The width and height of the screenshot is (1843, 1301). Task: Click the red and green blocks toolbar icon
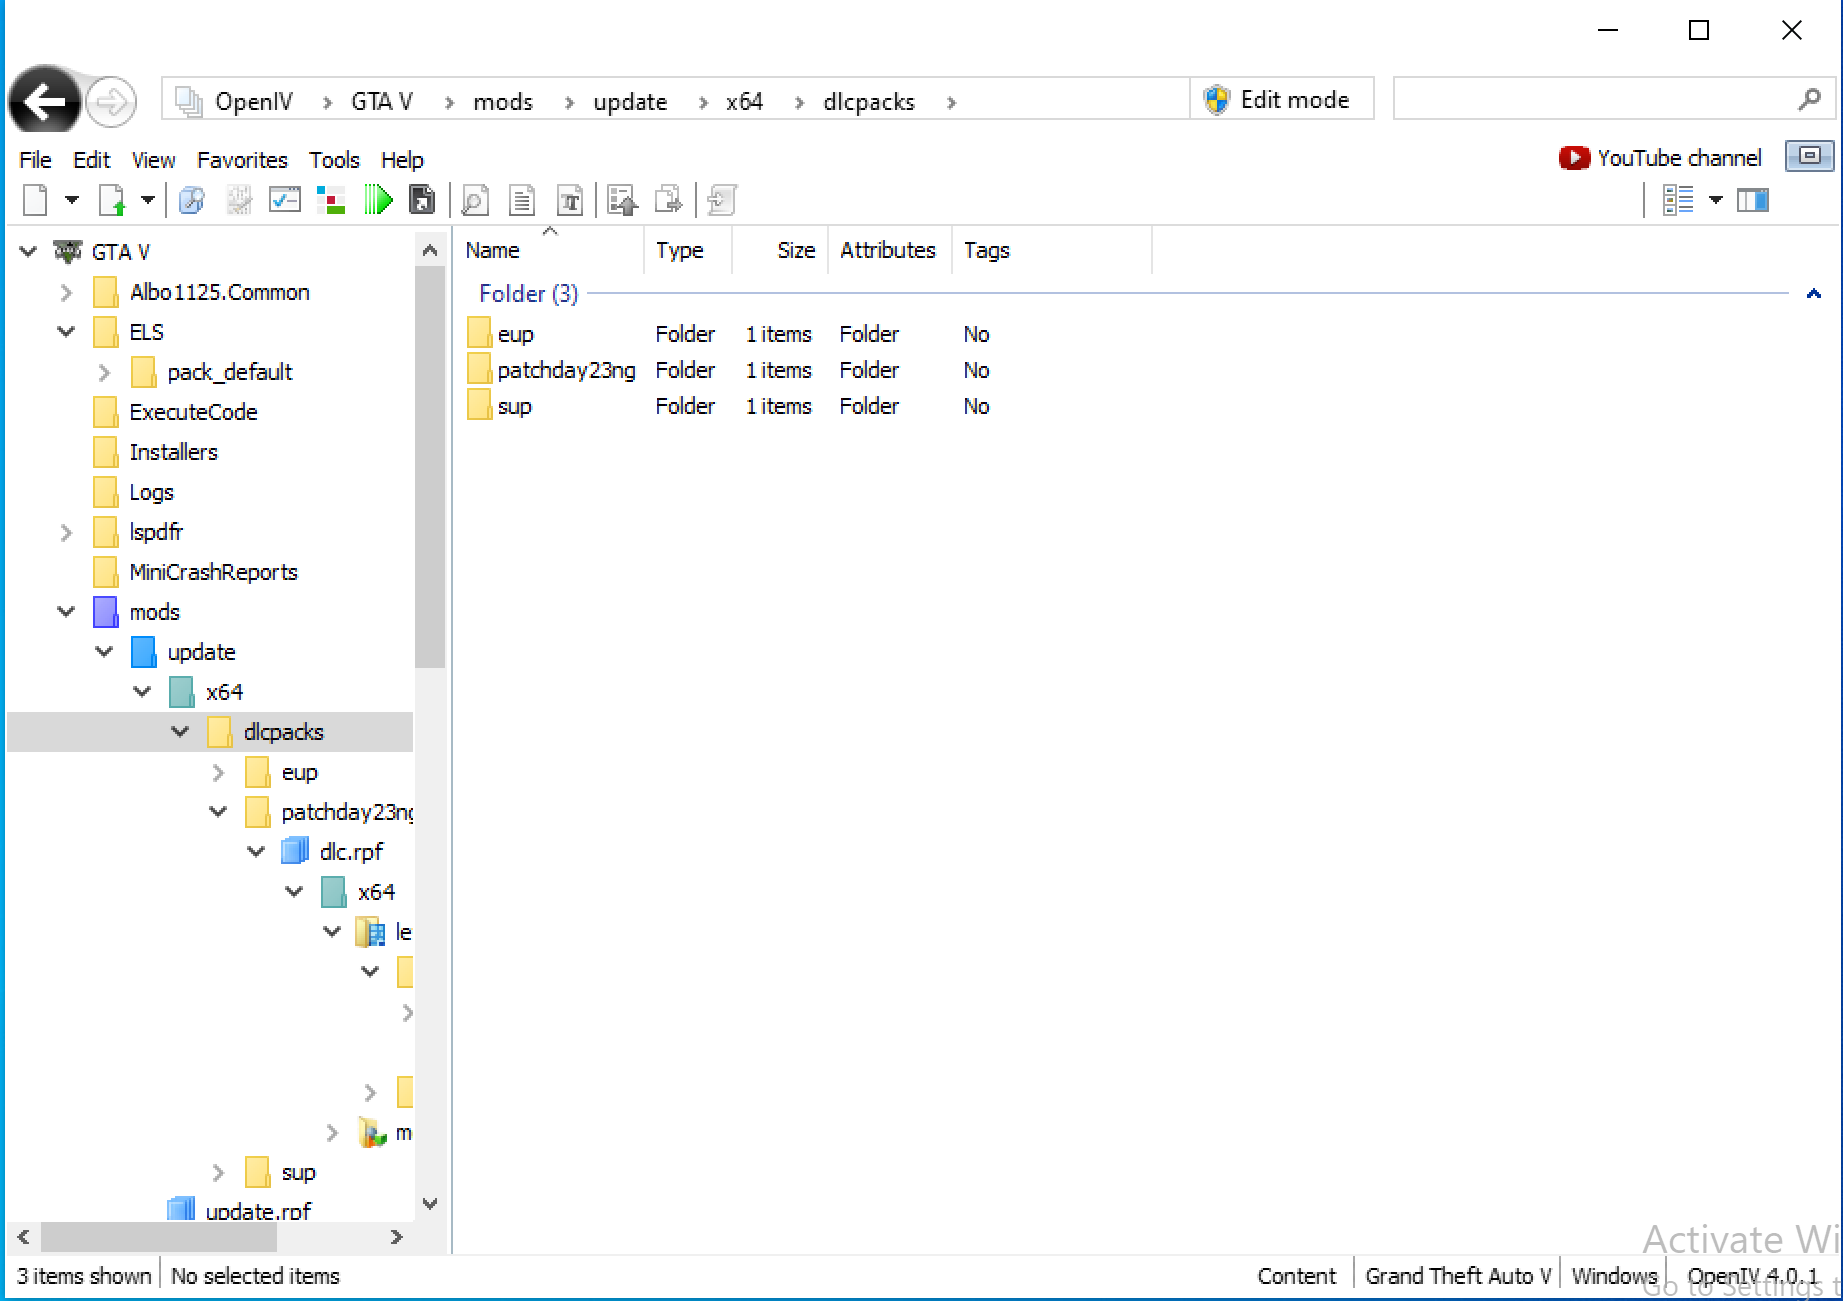pos(331,200)
